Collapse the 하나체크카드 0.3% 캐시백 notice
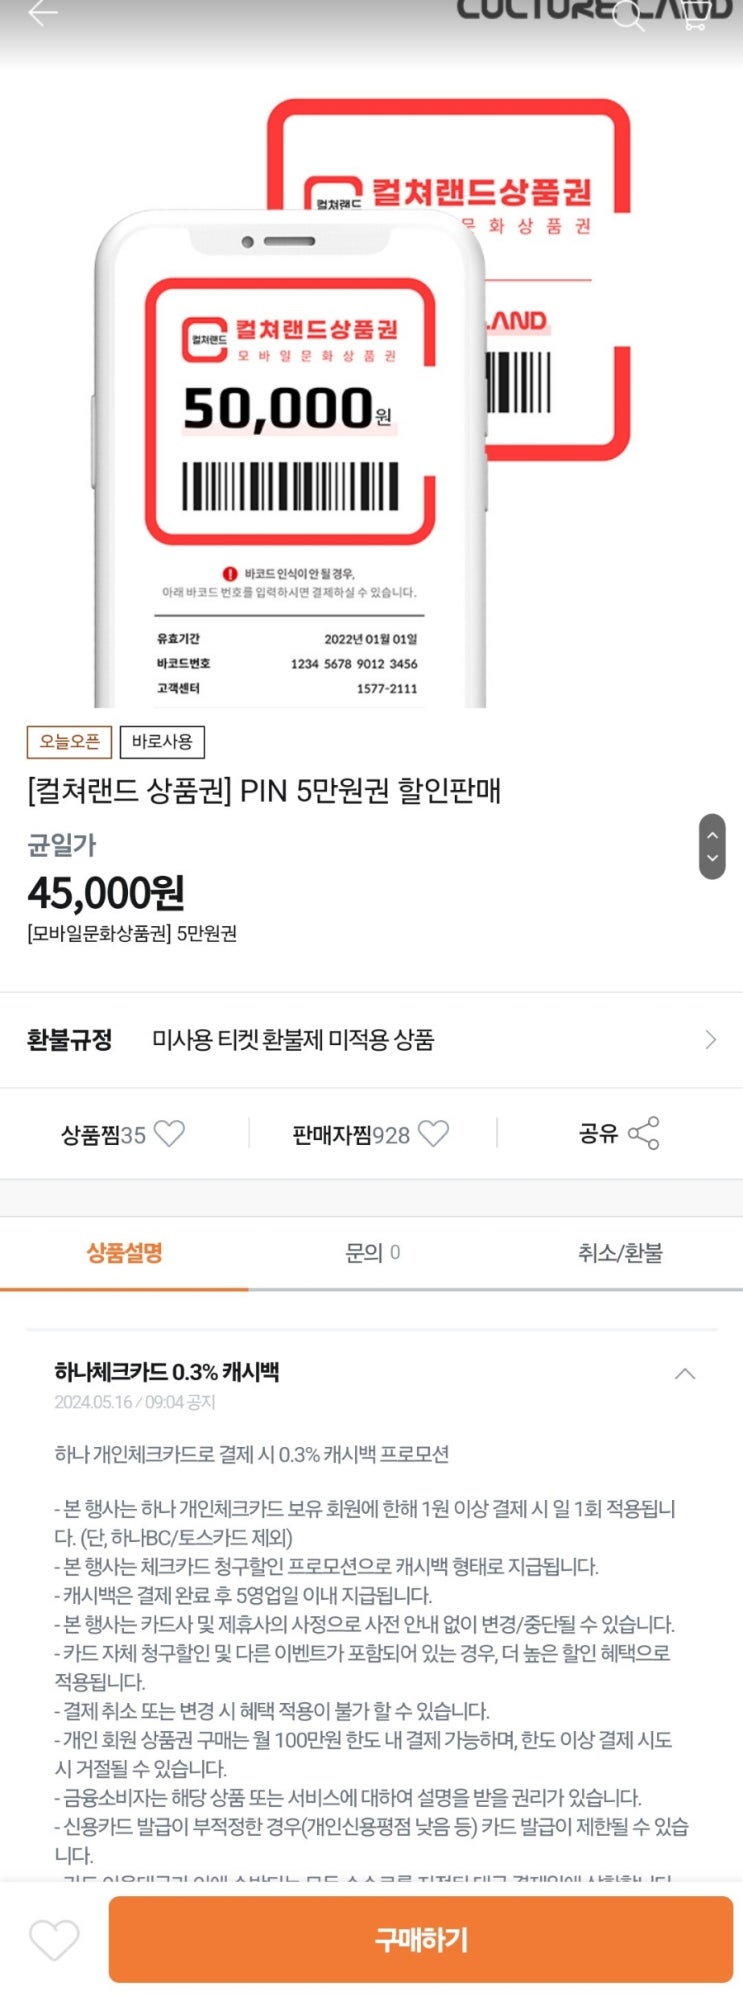743x1996 pixels. coord(685,1374)
